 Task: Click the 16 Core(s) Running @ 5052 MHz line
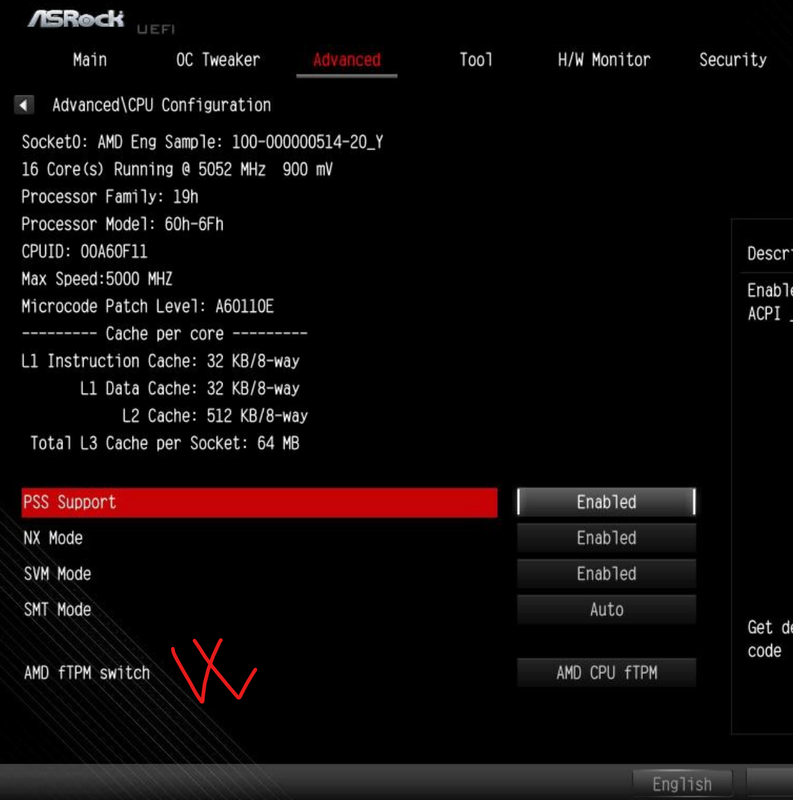[177, 169]
